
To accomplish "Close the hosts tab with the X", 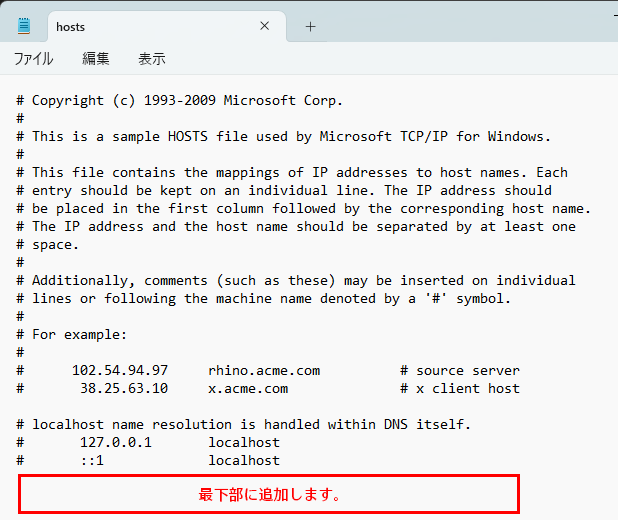I will tap(265, 27).
